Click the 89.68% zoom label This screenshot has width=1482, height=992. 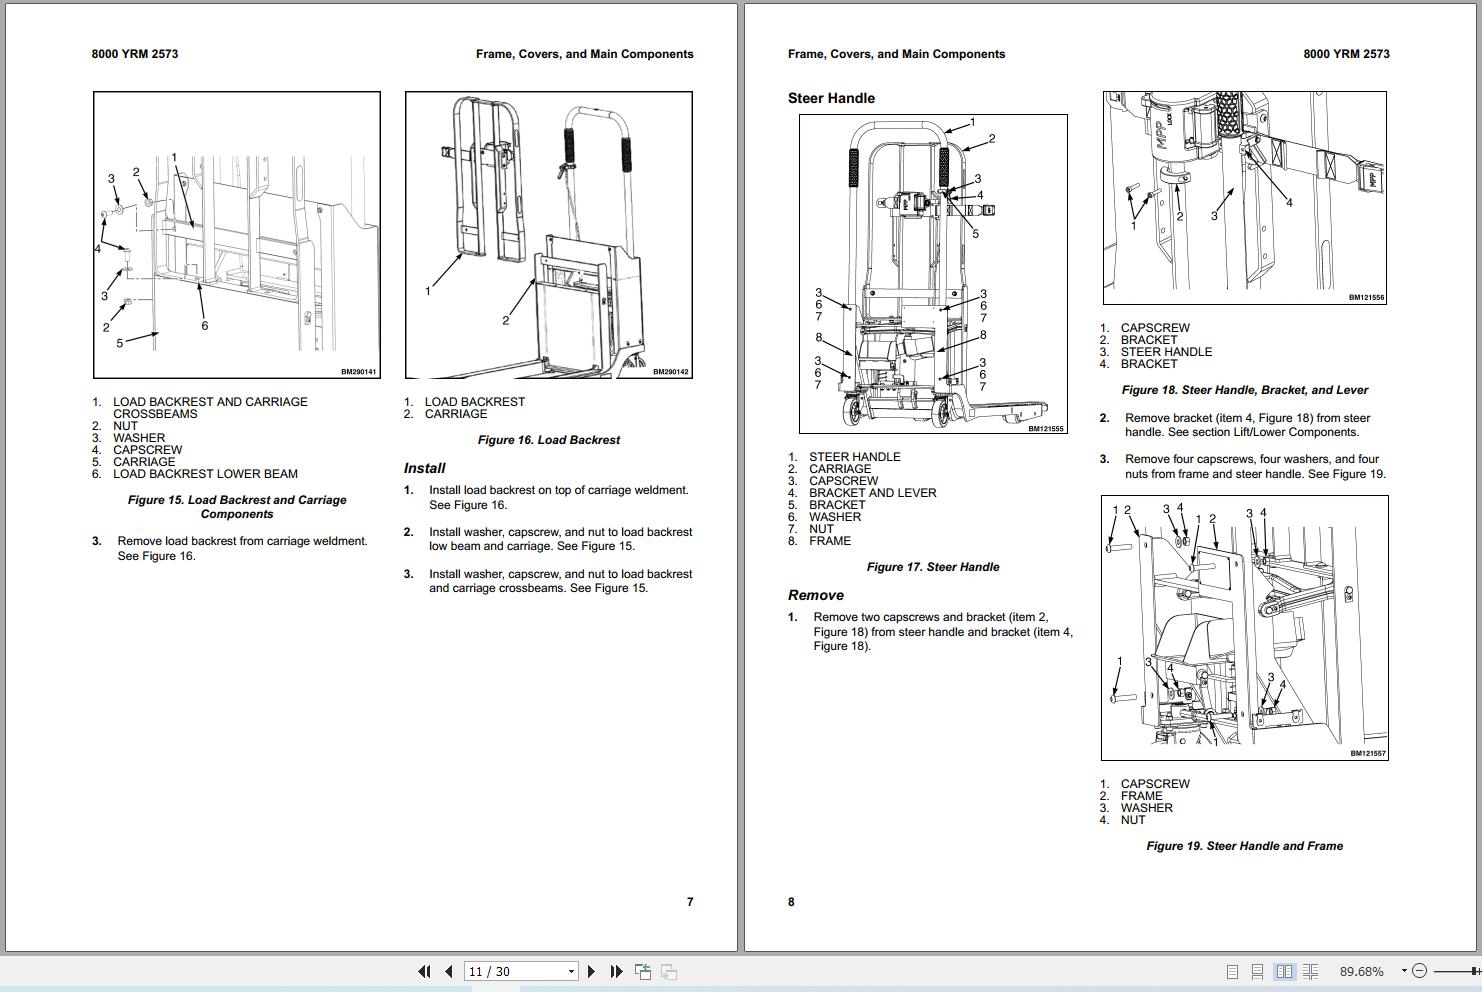[1361, 971]
